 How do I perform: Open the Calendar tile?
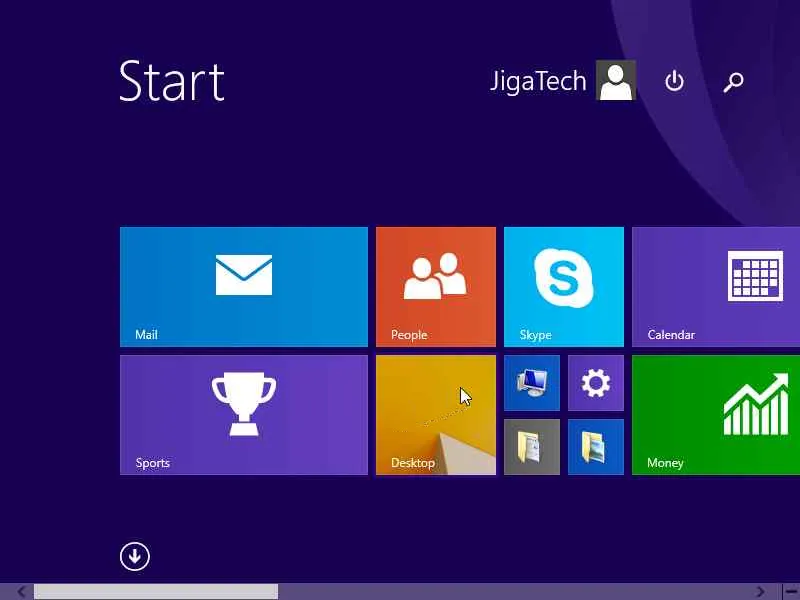click(716, 287)
